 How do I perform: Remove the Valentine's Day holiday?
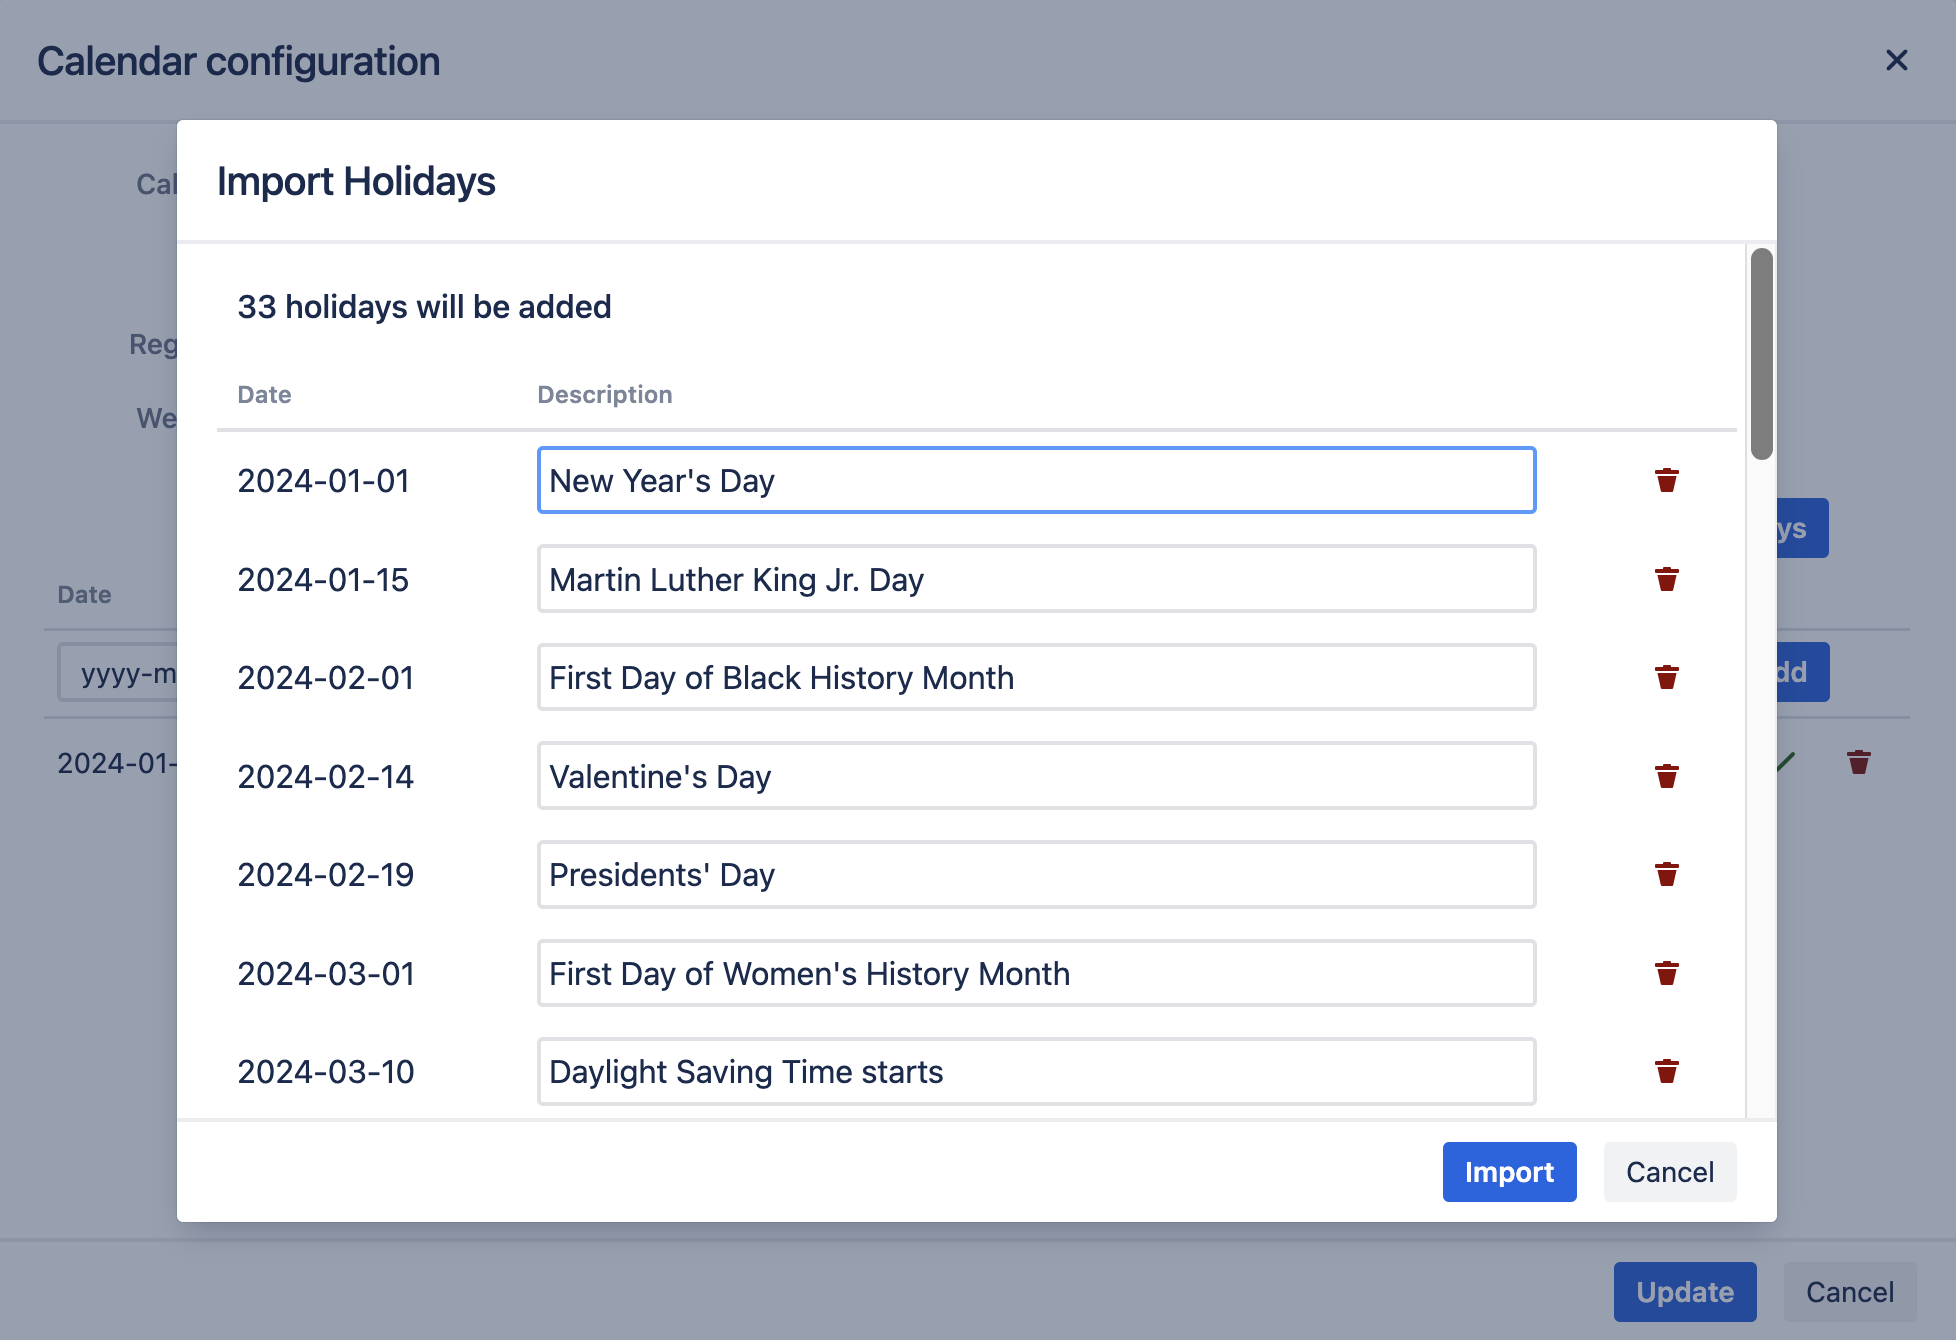pos(1666,776)
